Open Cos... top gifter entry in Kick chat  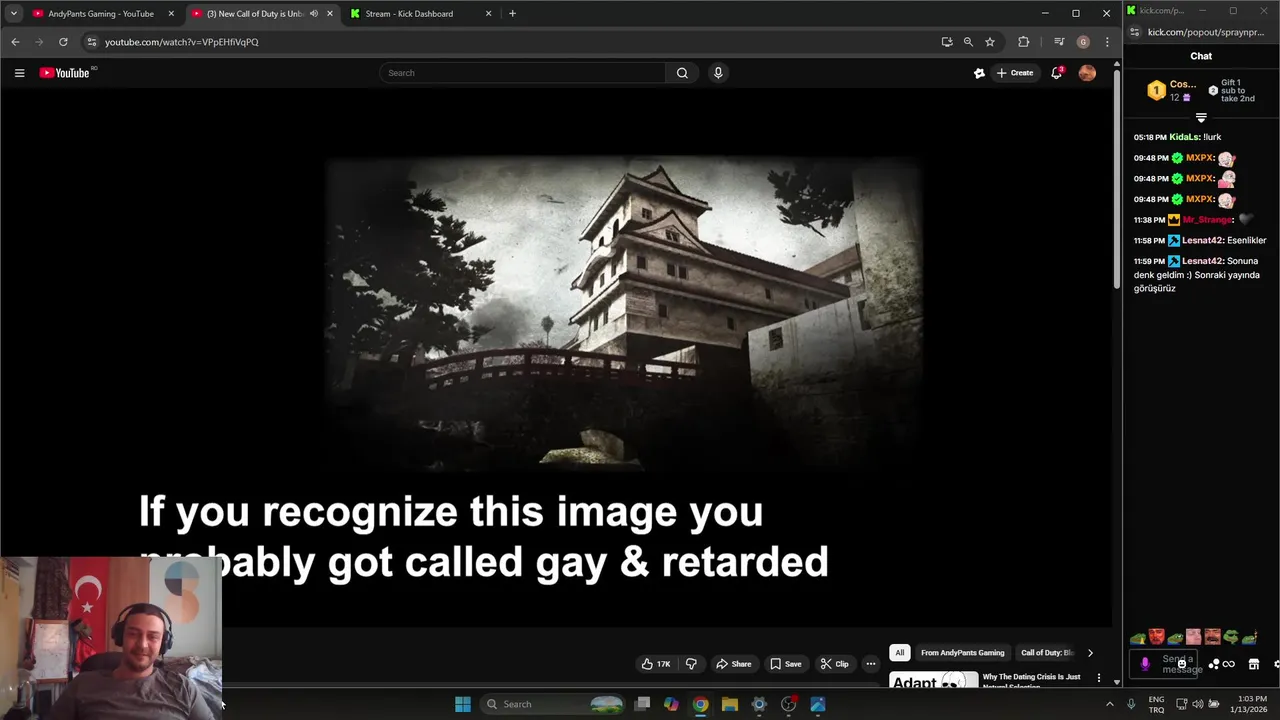pyautogui.click(x=1171, y=90)
